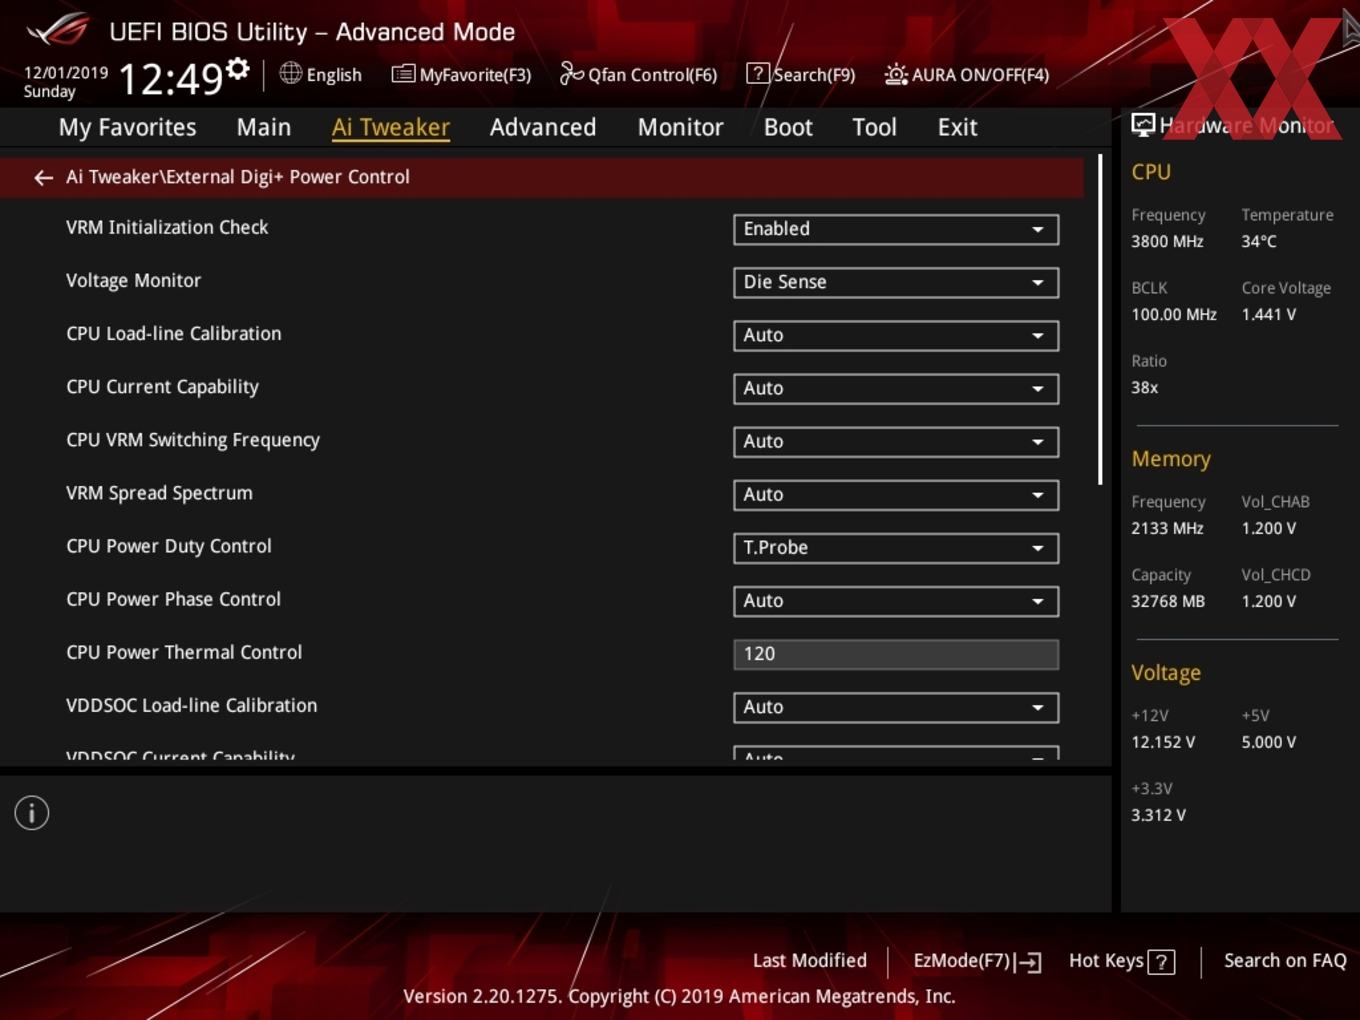Select CPU Power Thermal Control label
The height and width of the screenshot is (1020, 1360).
[x=184, y=652]
